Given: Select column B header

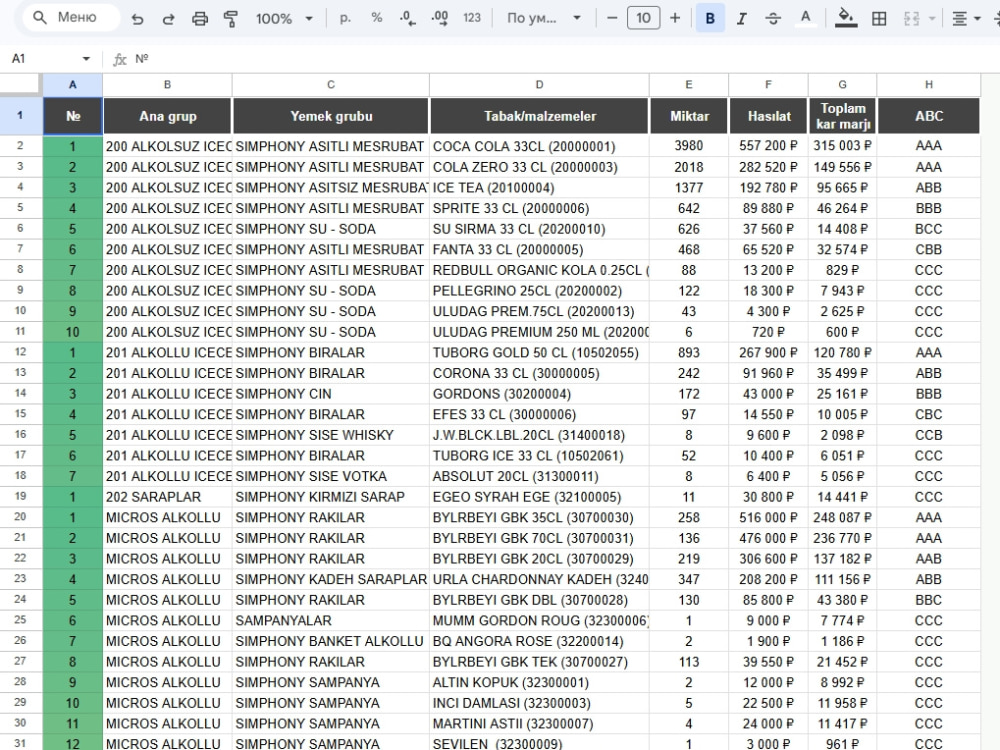Looking at the screenshot, I should coord(167,84).
